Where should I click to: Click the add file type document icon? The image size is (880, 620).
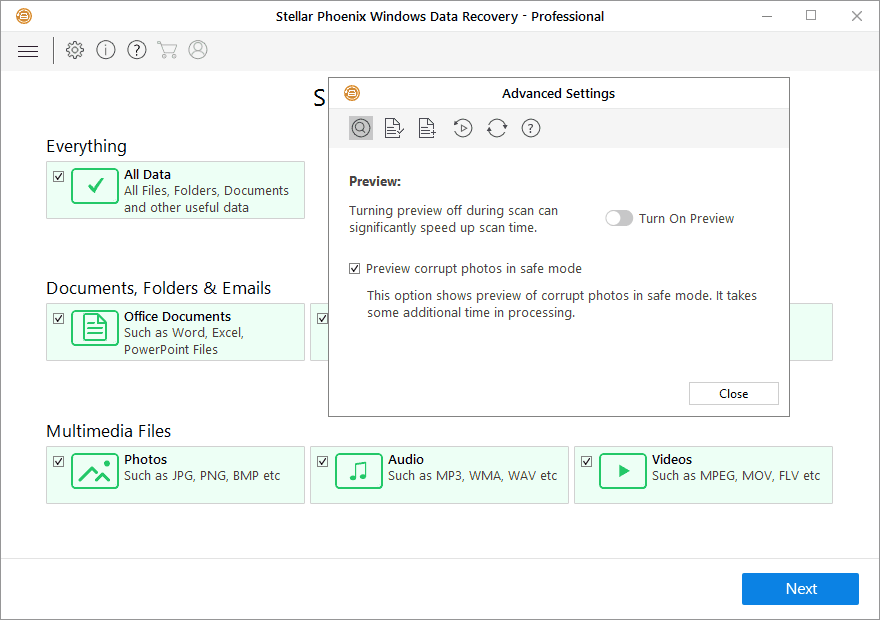pyautogui.click(x=427, y=128)
